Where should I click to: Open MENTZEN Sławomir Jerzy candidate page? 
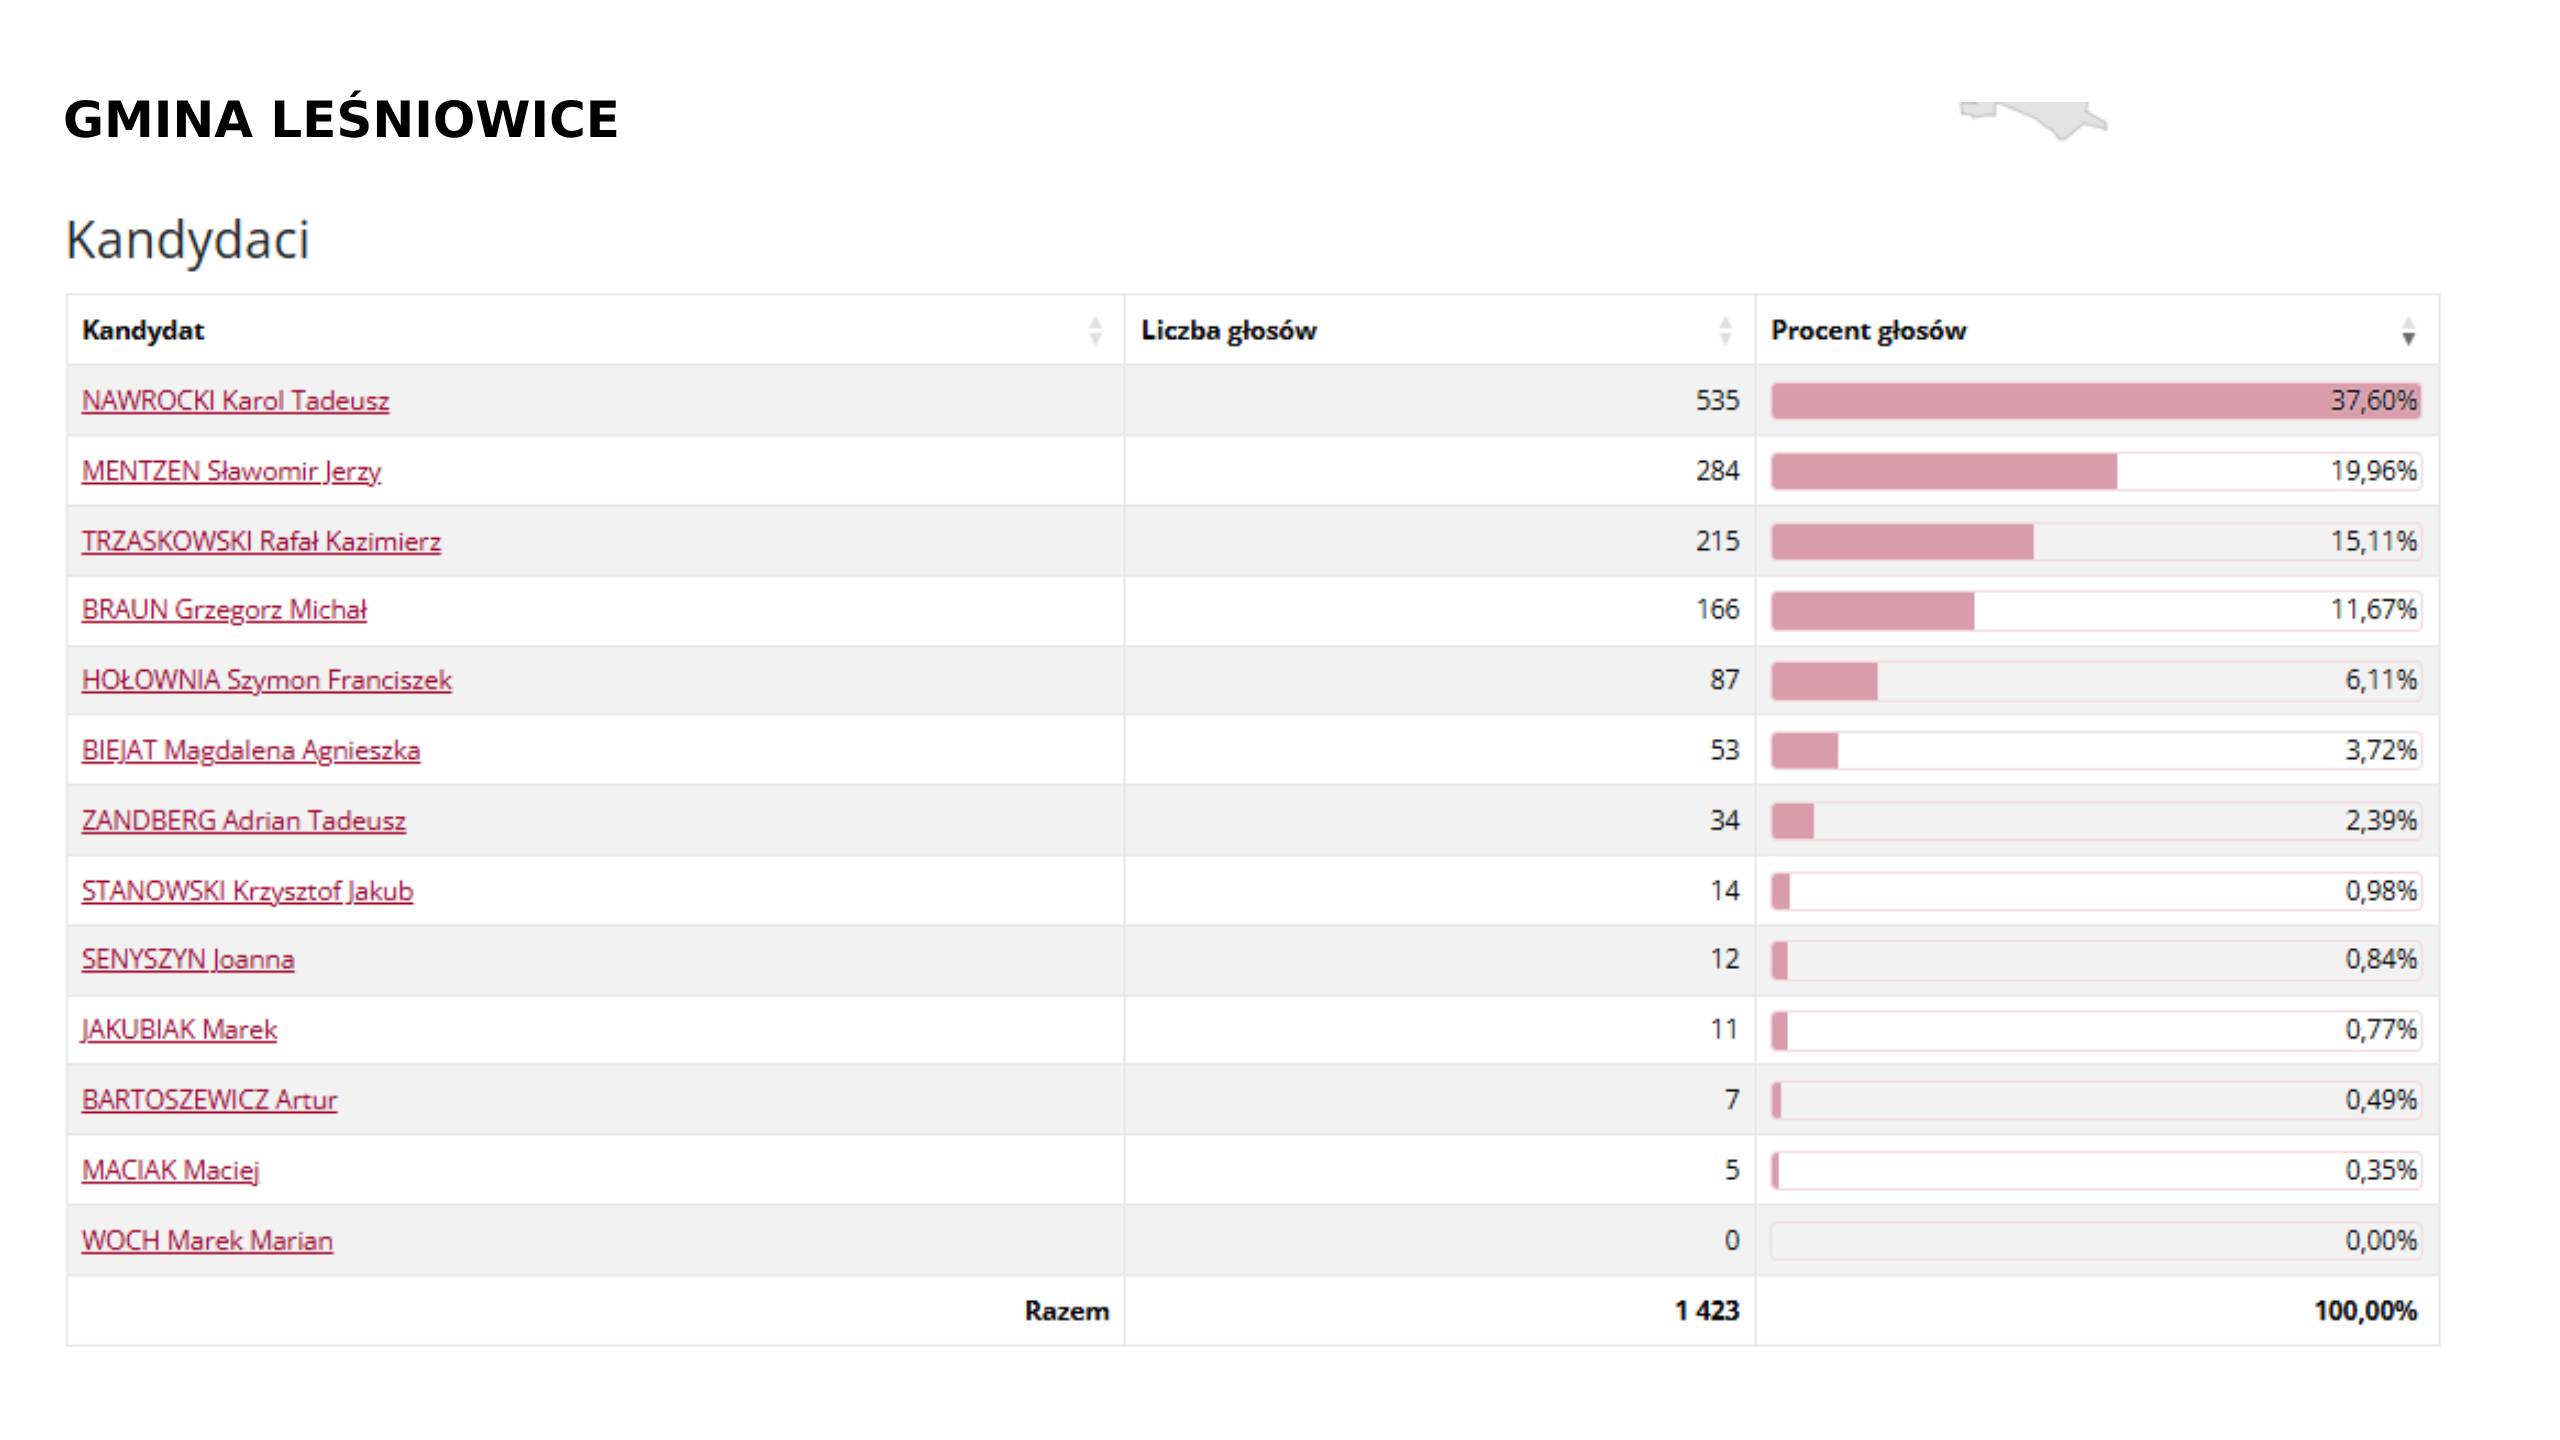pyautogui.click(x=231, y=471)
